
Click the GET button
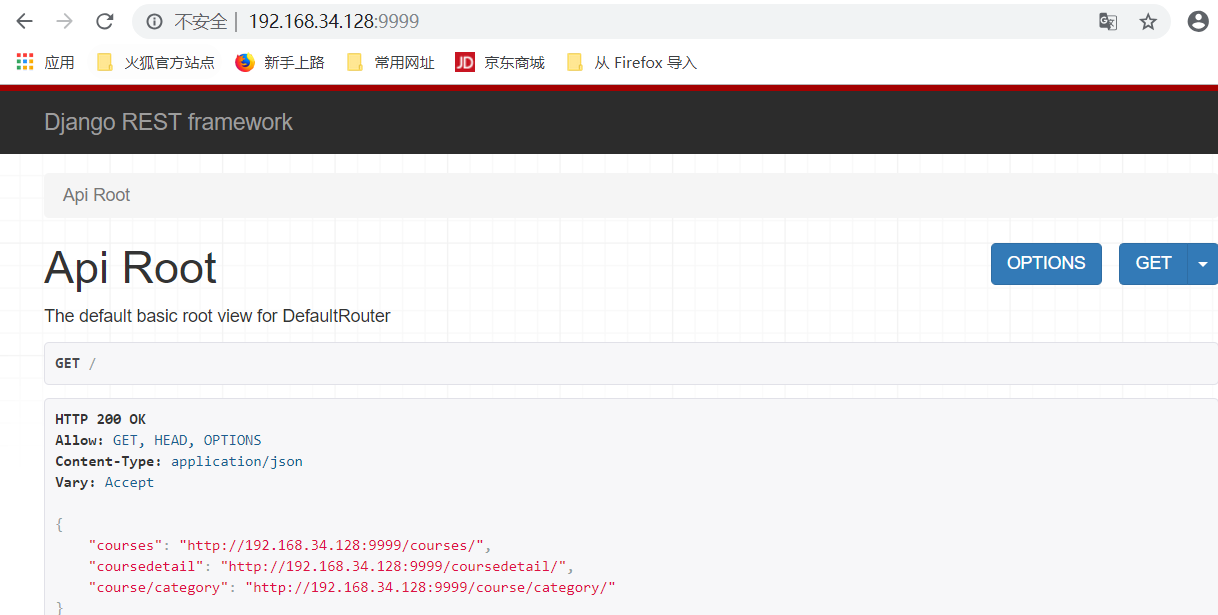[x=1153, y=263]
